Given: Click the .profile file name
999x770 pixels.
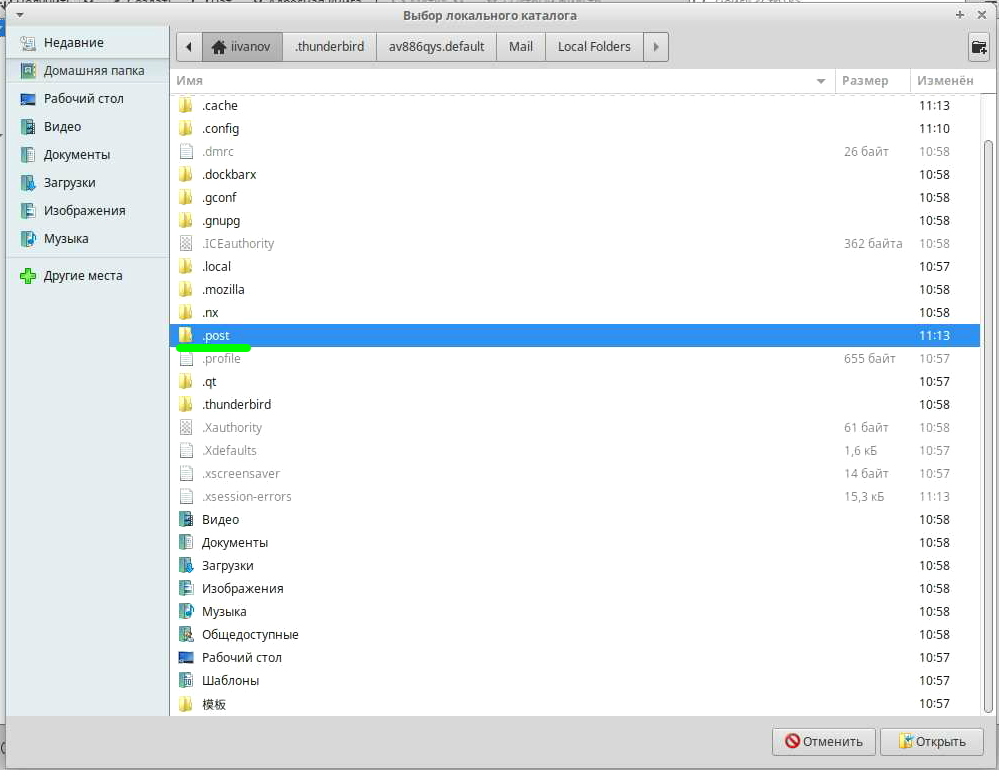Looking at the screenshot, I should click(222, 359).
